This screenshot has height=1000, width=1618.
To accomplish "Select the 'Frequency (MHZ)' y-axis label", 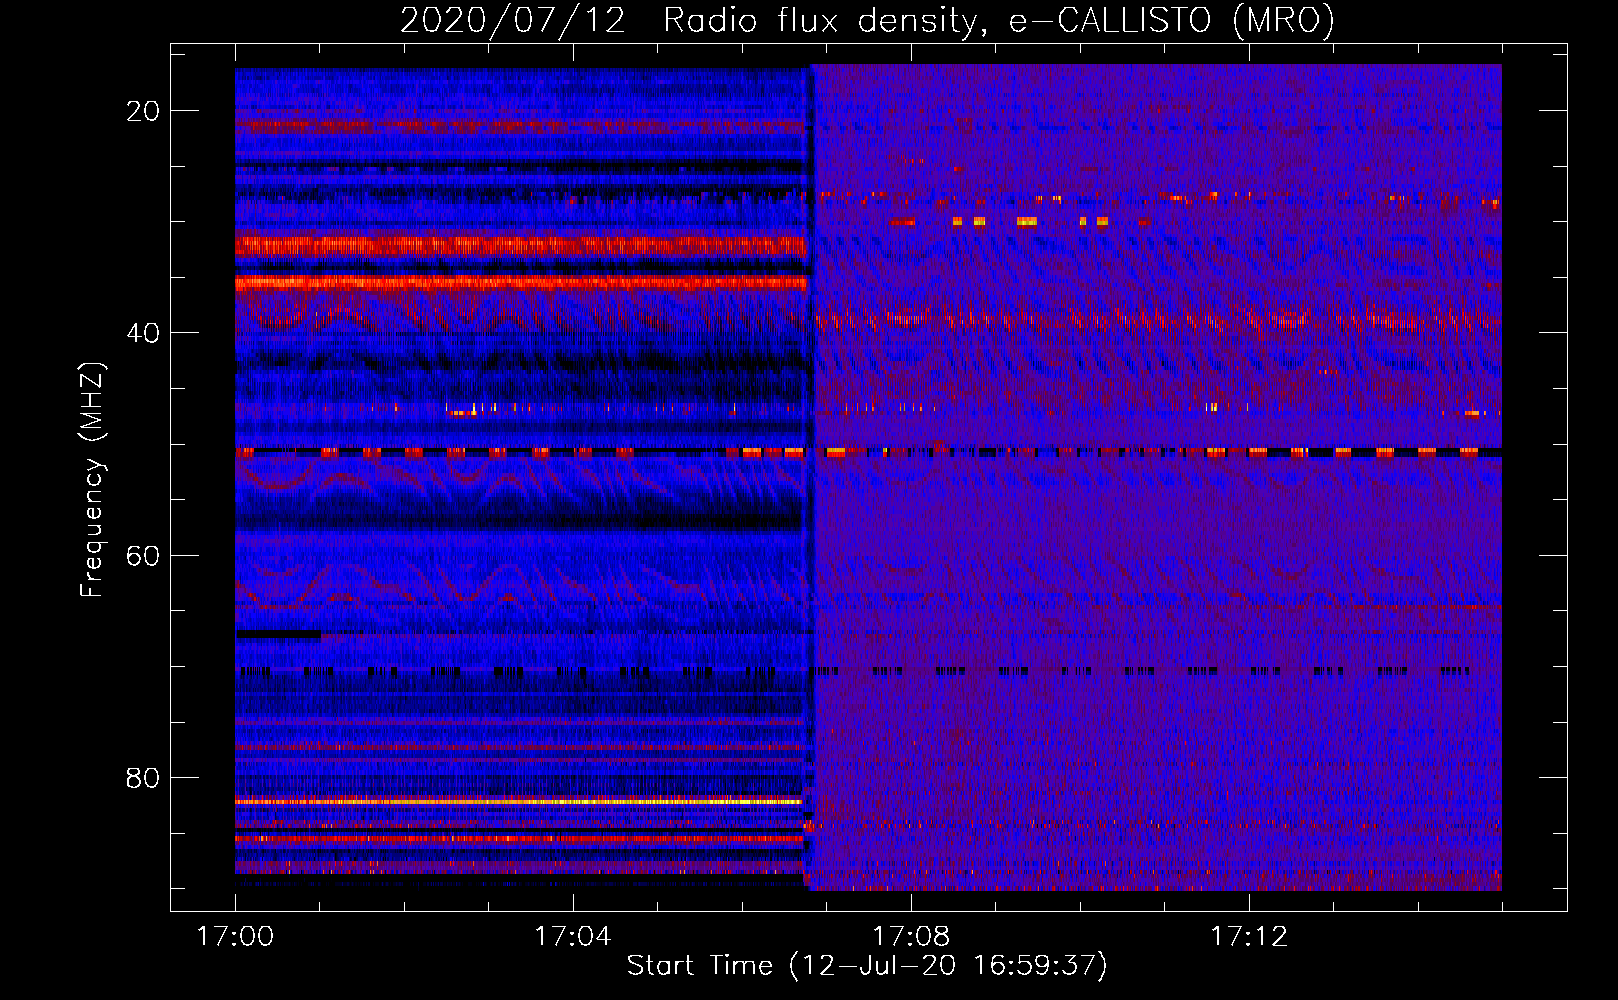I will point(92,479).
